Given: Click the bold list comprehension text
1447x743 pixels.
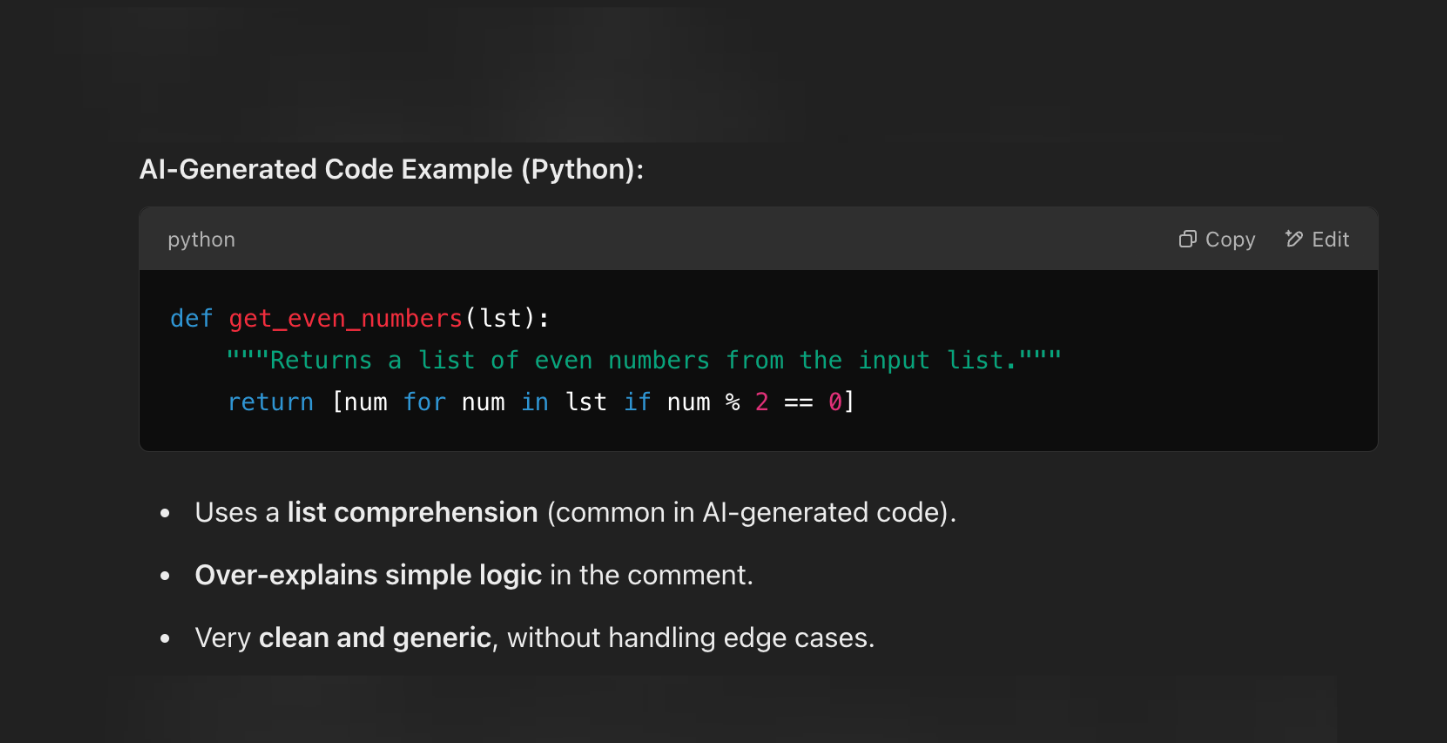Looking at the screenshot, I should (412, 512).
